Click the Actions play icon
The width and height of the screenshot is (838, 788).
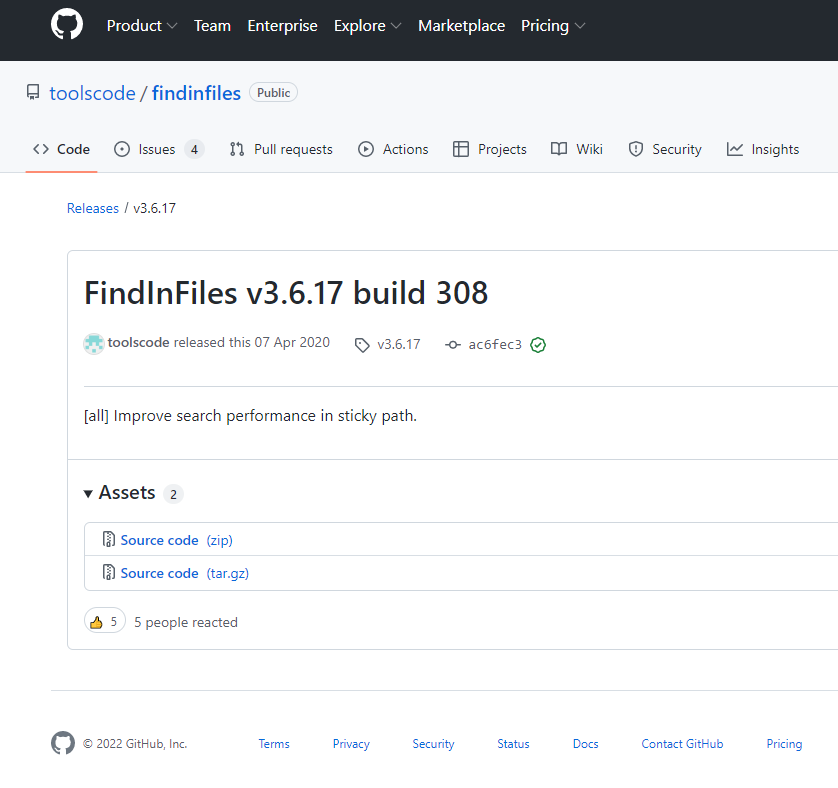pos(366,149)
